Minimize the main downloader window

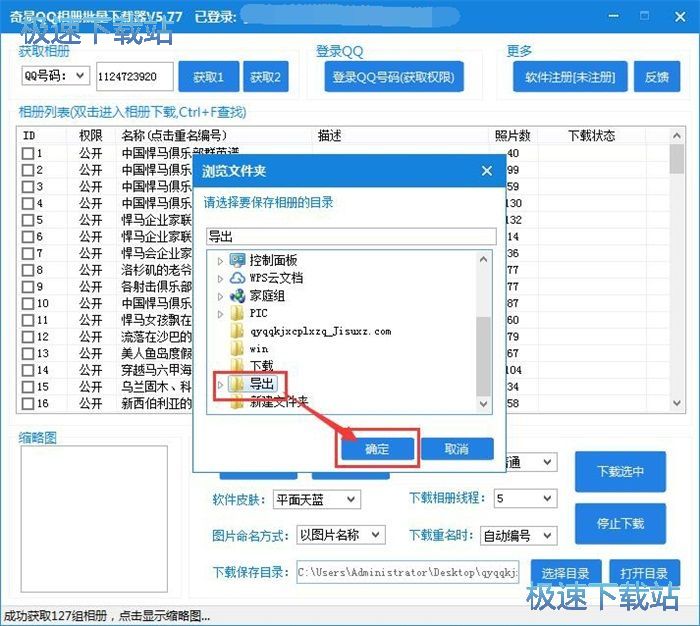coord(614,17)
